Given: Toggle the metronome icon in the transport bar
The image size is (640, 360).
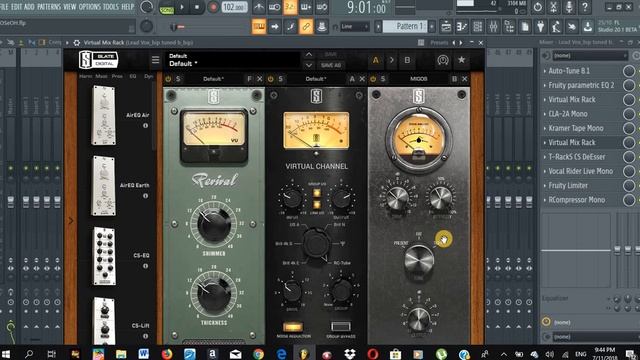Looking at the screenshot, I should click(259, 7).
